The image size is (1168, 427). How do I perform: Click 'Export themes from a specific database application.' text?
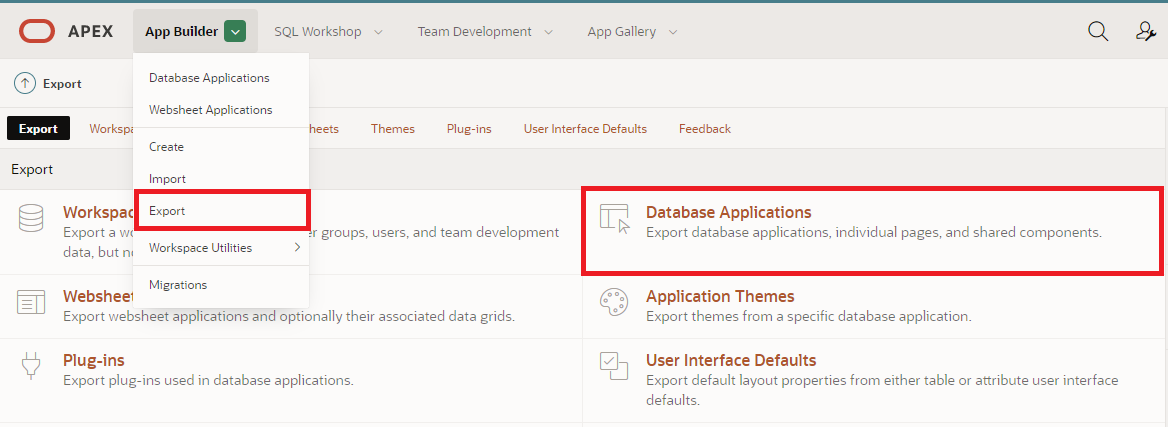(x=809, y=316)
